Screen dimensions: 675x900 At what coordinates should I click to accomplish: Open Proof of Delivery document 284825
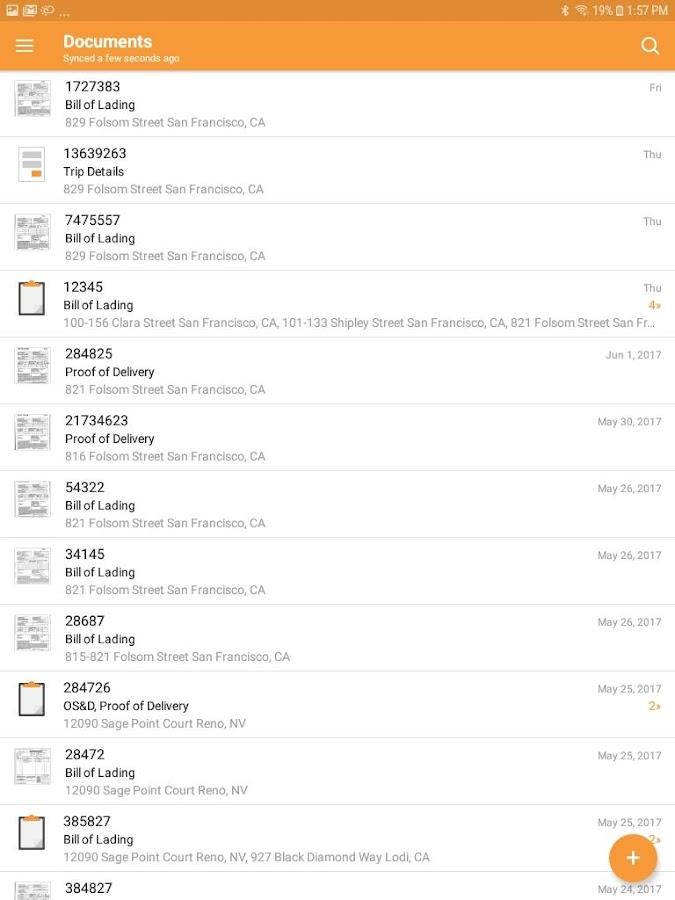click(338, 371)
